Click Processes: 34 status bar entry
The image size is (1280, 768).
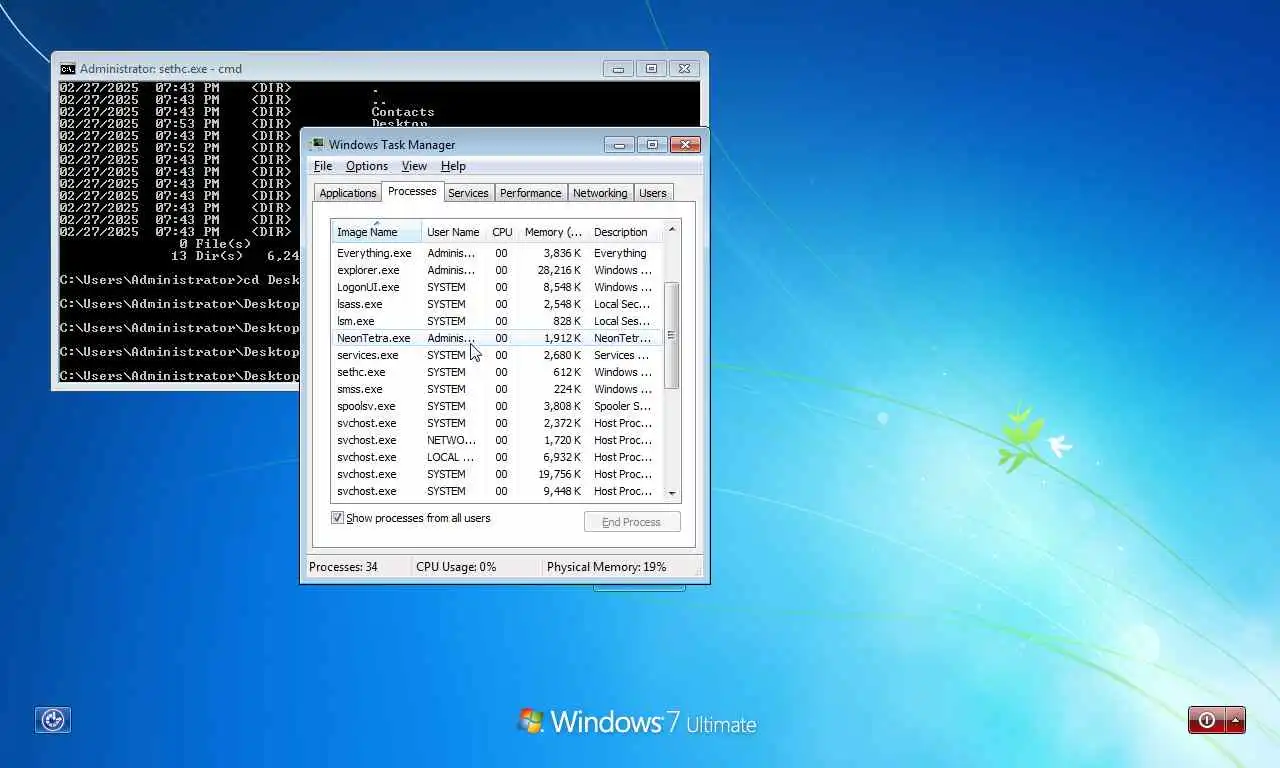pyautogui.click(x=343, y=567)
